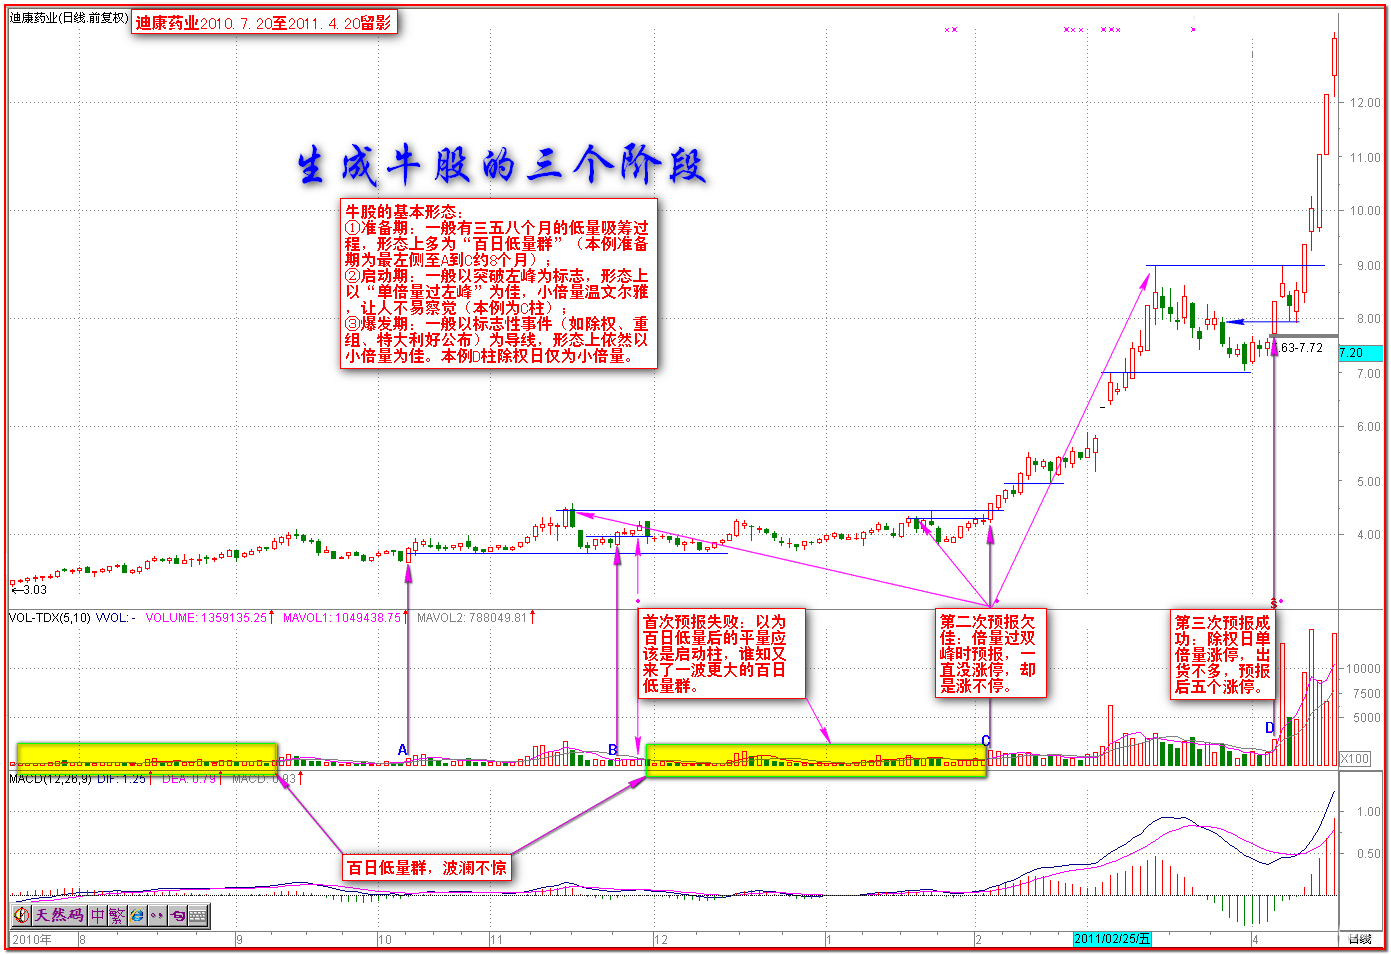
Task: Click the MAVOL1: 1049438.75 readout
Action: pos(342,618)
